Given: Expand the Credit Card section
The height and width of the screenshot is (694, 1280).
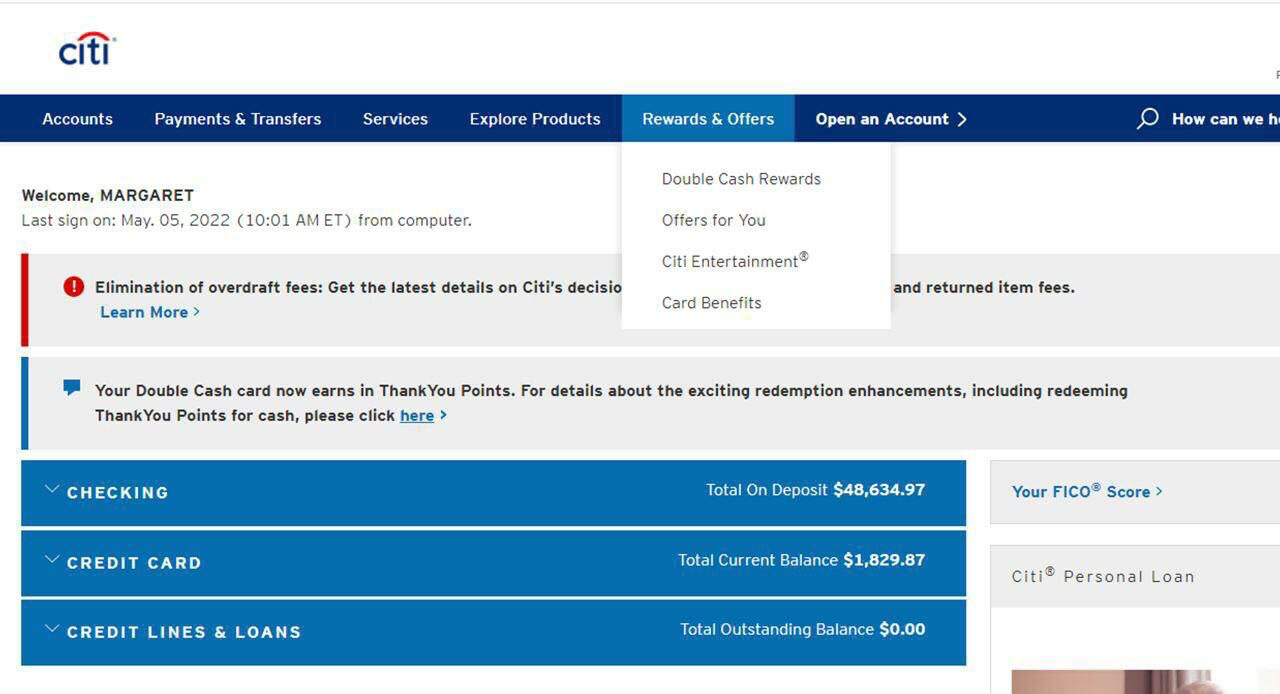Looking at the screenshot, I should [x=493, y=563].
